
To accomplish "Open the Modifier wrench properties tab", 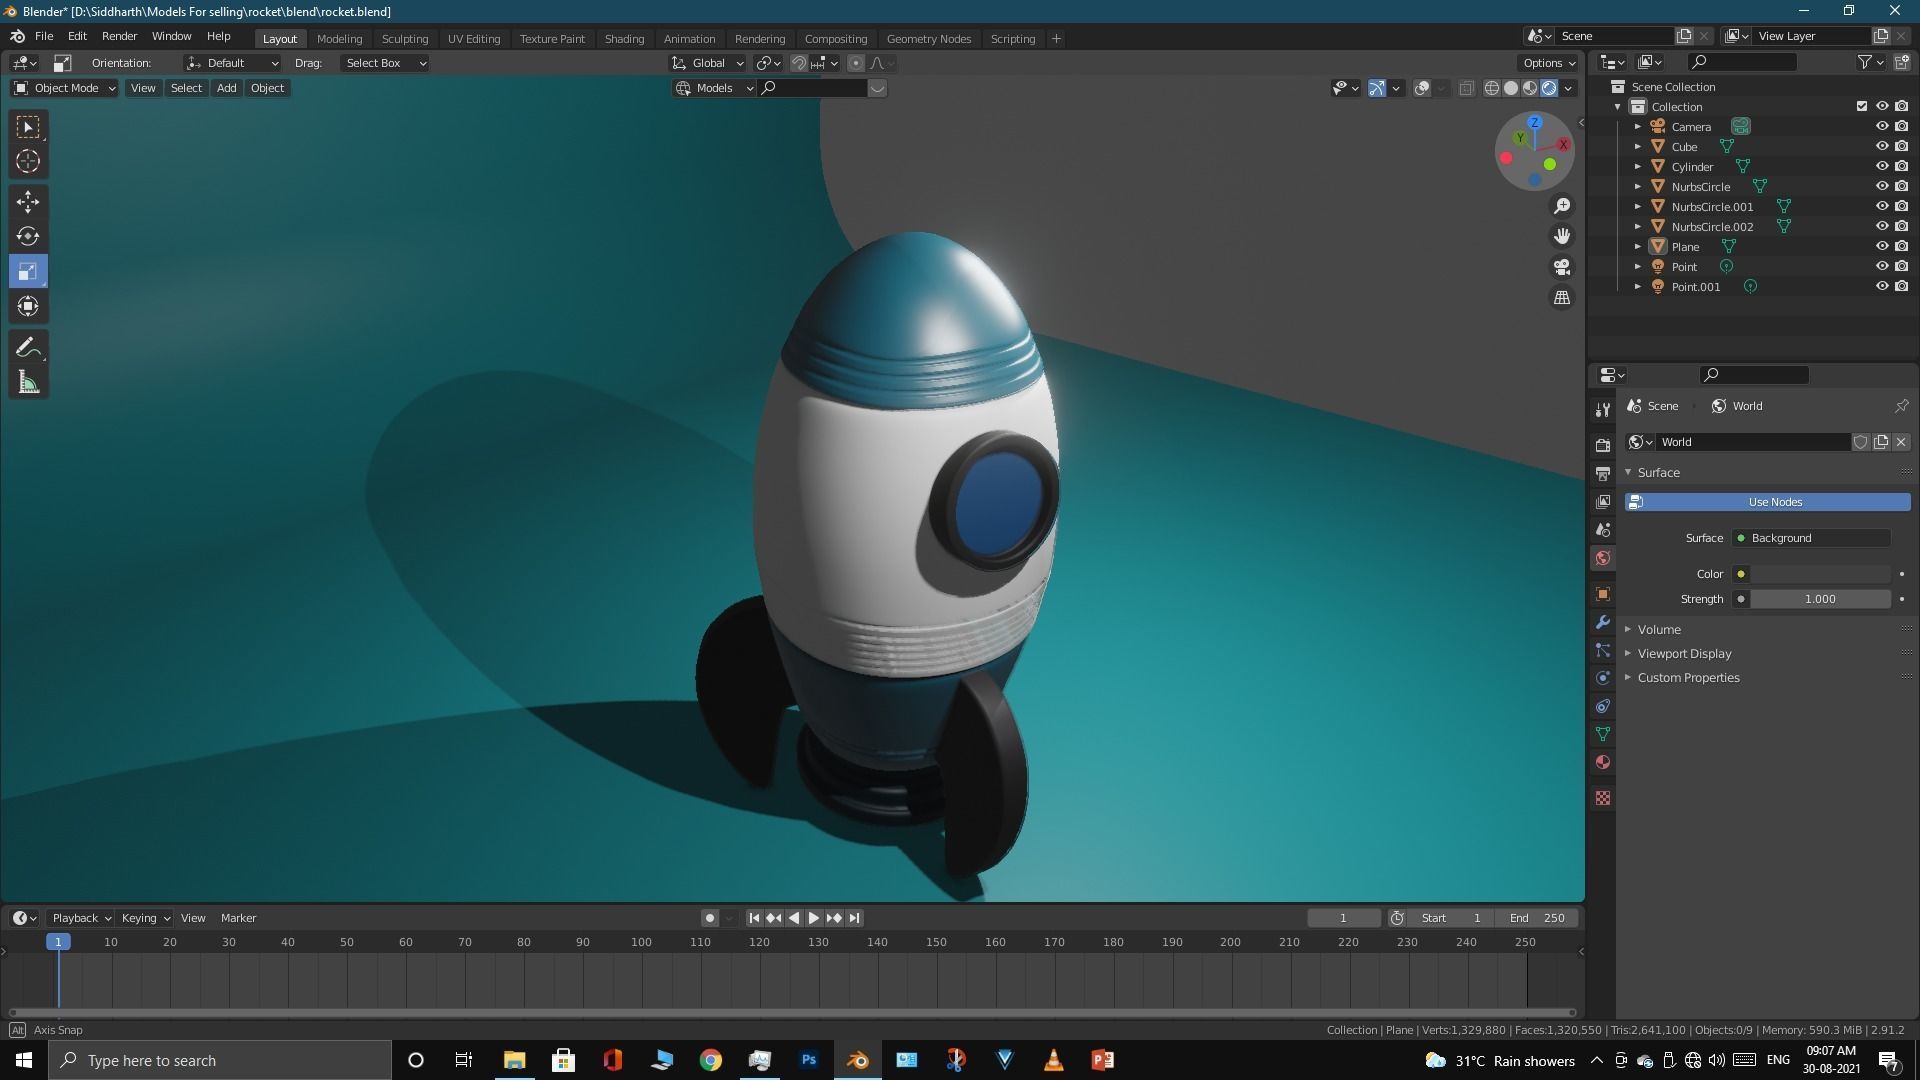I will (x=1603, y=622).
